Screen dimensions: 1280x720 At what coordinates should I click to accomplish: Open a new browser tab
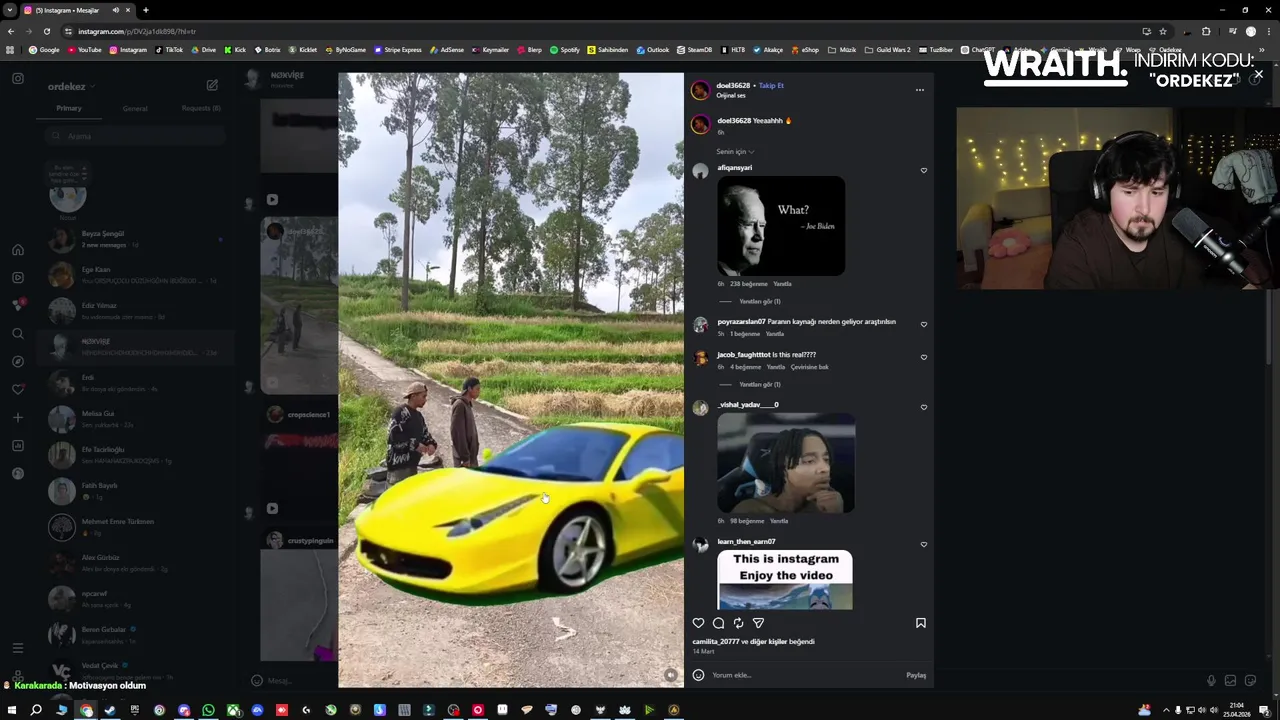(x=145, y=10)
